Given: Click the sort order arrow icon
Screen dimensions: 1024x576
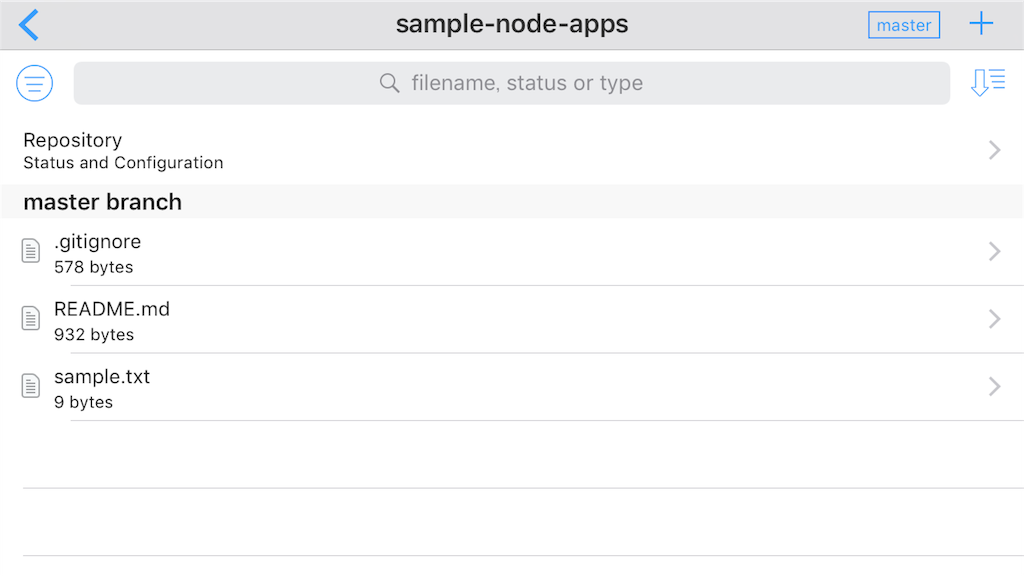Looking at the screenshot, I should click(988, 83).
